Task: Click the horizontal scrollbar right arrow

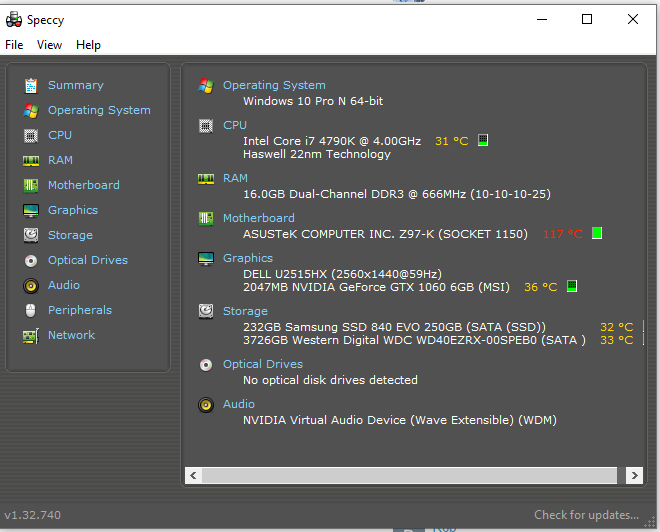Action: click(633, 475)
